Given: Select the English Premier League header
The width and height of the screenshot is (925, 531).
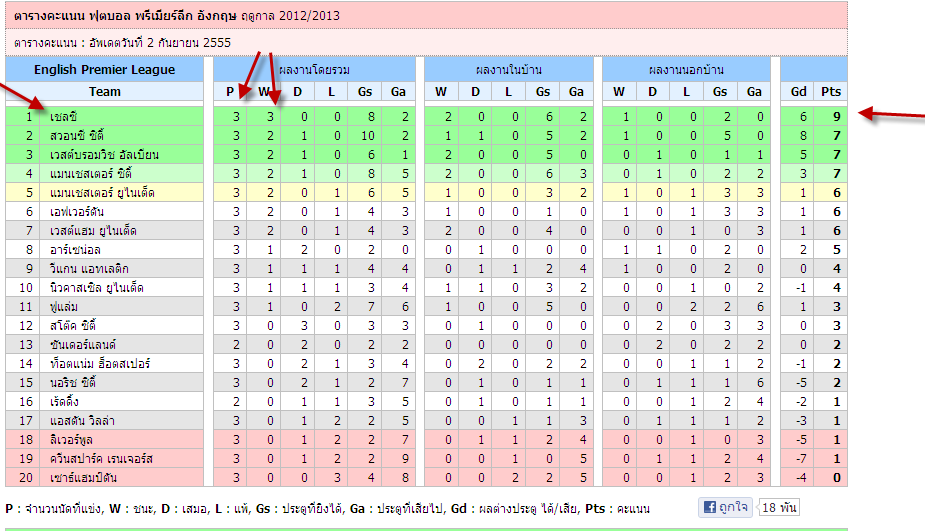Looking at the screenshot, I should pyautogui.click(x=105, y=70).
